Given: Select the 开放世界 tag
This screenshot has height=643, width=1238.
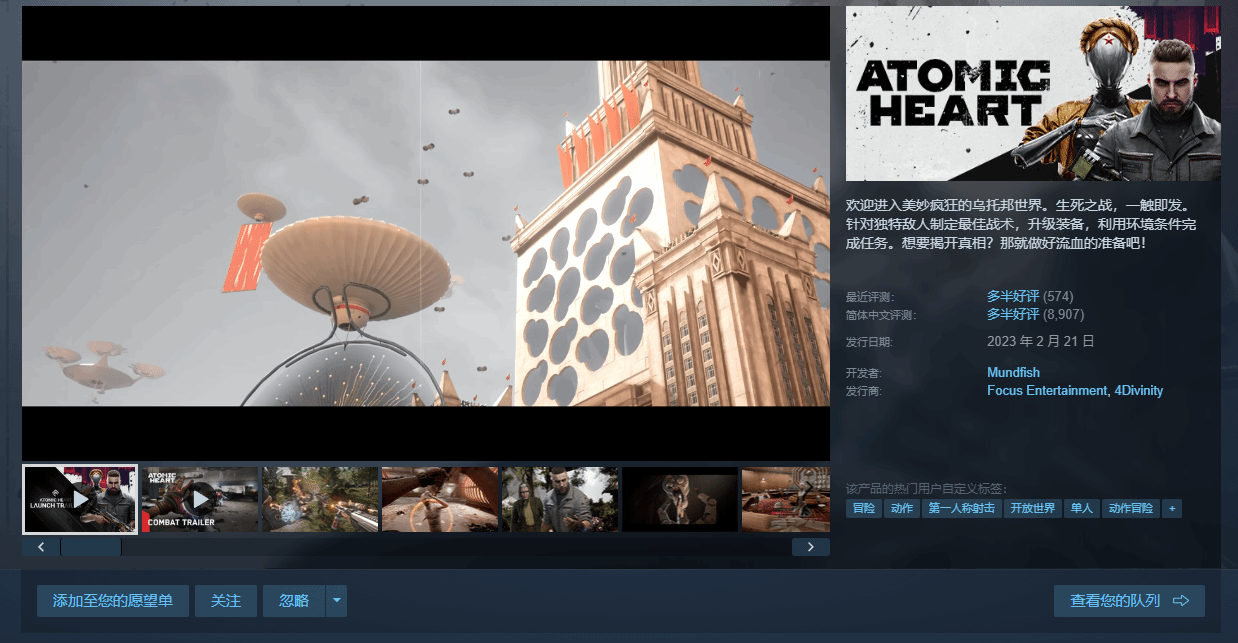Looking at the screenshot, I should pyautogui.click(x=1032, y=508).
